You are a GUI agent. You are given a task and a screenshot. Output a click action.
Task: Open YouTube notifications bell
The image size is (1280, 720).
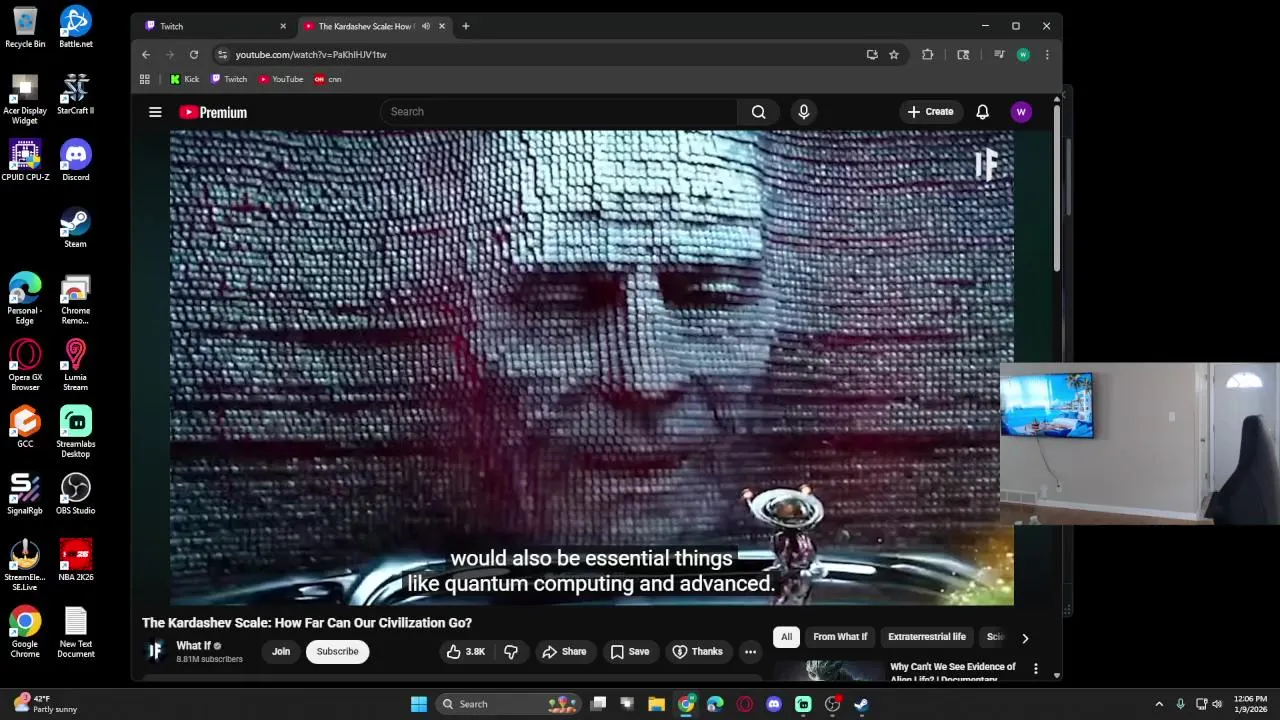(982, 112)
